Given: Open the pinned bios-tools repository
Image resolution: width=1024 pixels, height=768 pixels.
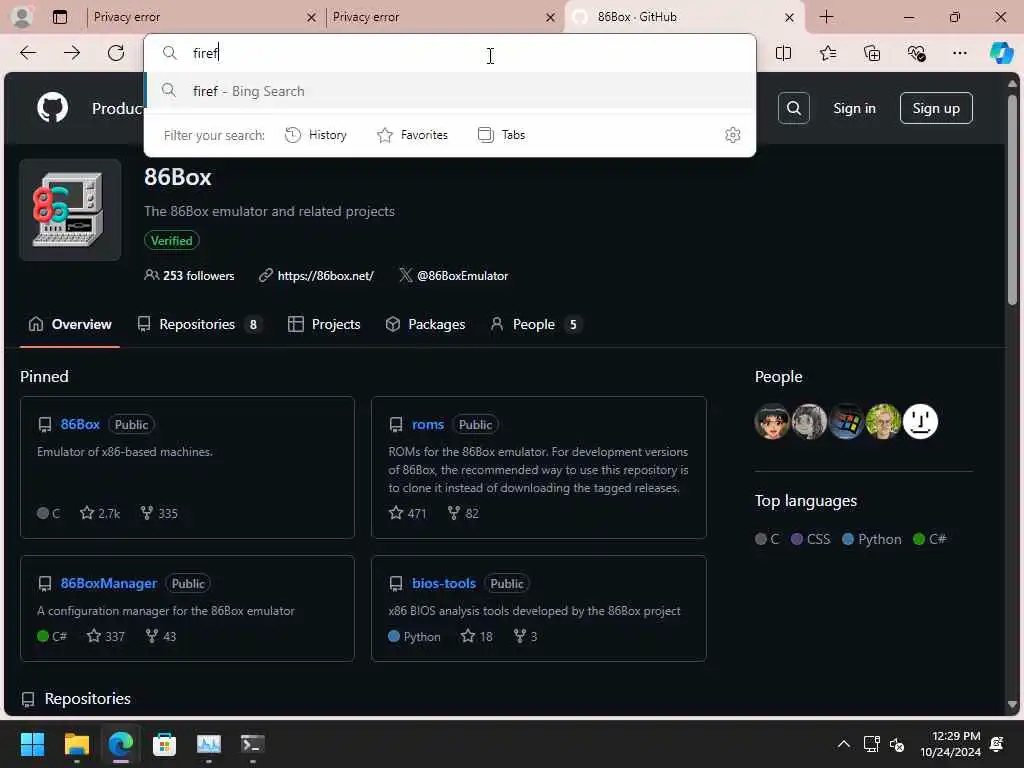Looking at the screenshot, I should [443, 583].
